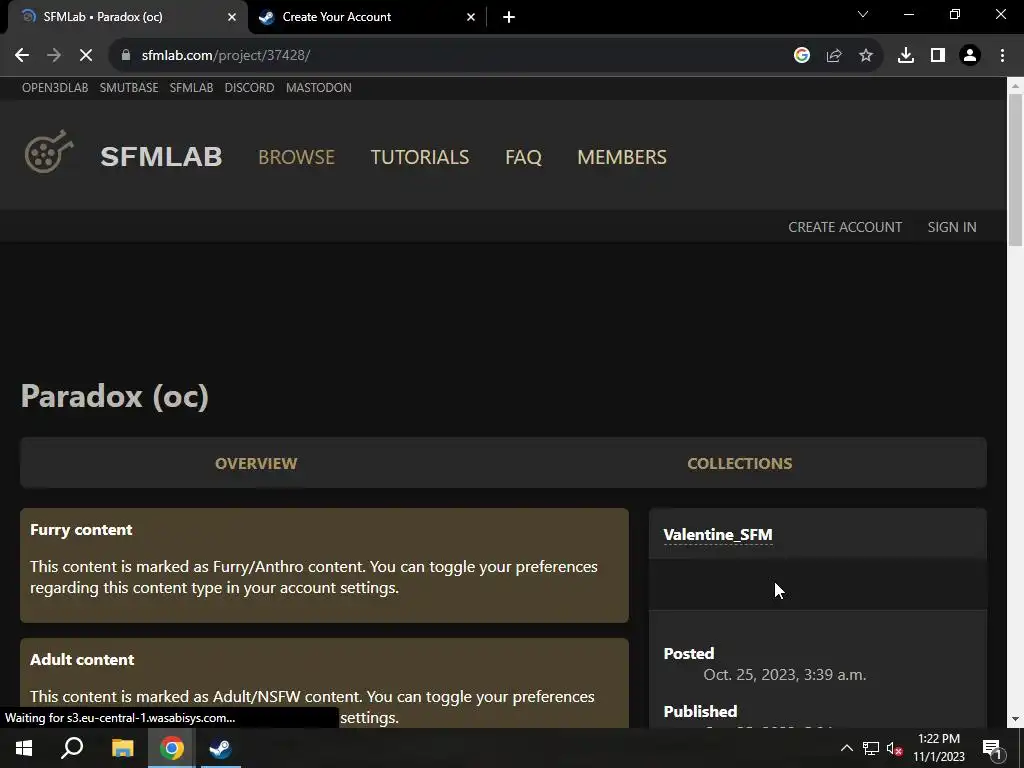This screenshot has height=768, width=1024.
Task: Click the Adult content notice heading
Action: pyautogui.click(x=82, y=660)
